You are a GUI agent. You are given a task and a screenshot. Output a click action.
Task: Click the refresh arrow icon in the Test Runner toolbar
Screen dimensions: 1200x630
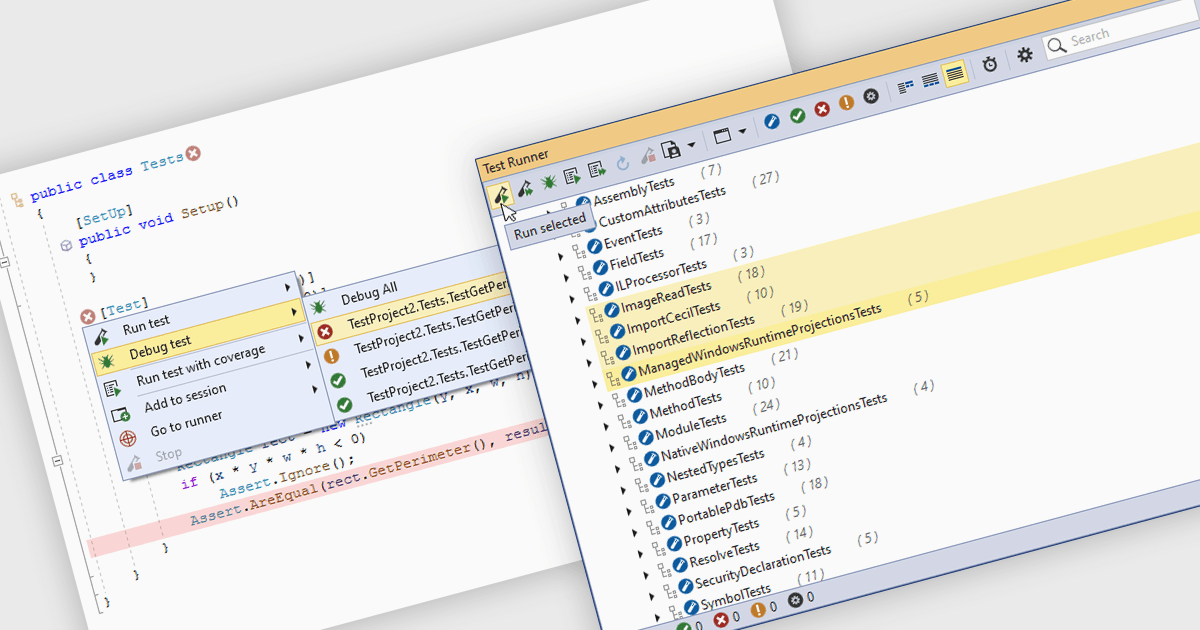622,163
